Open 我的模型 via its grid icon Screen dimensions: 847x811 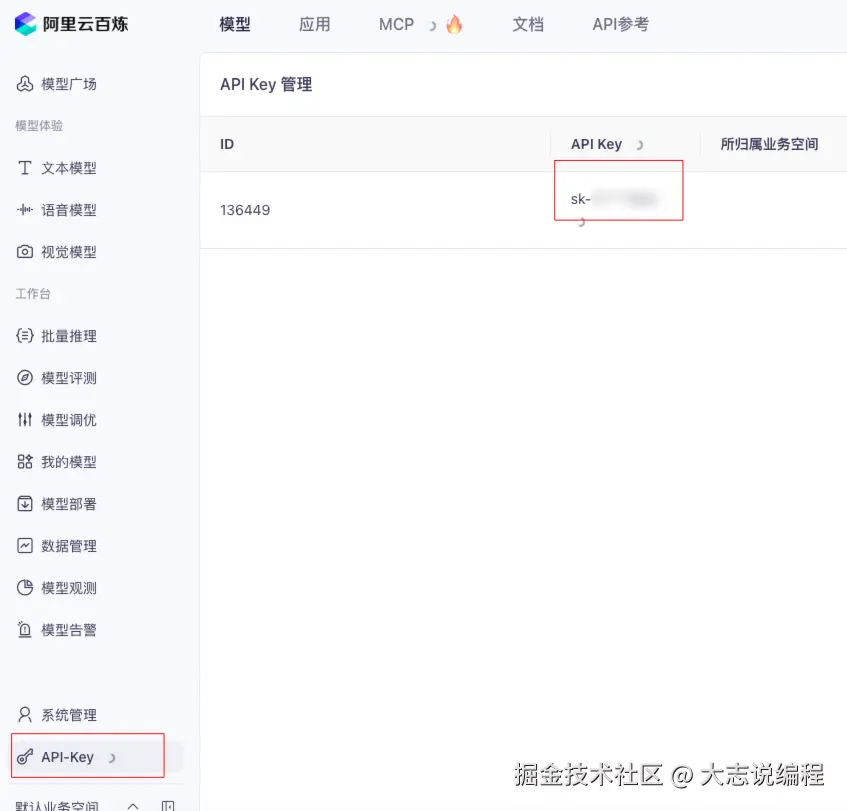[x=25, y=461]
